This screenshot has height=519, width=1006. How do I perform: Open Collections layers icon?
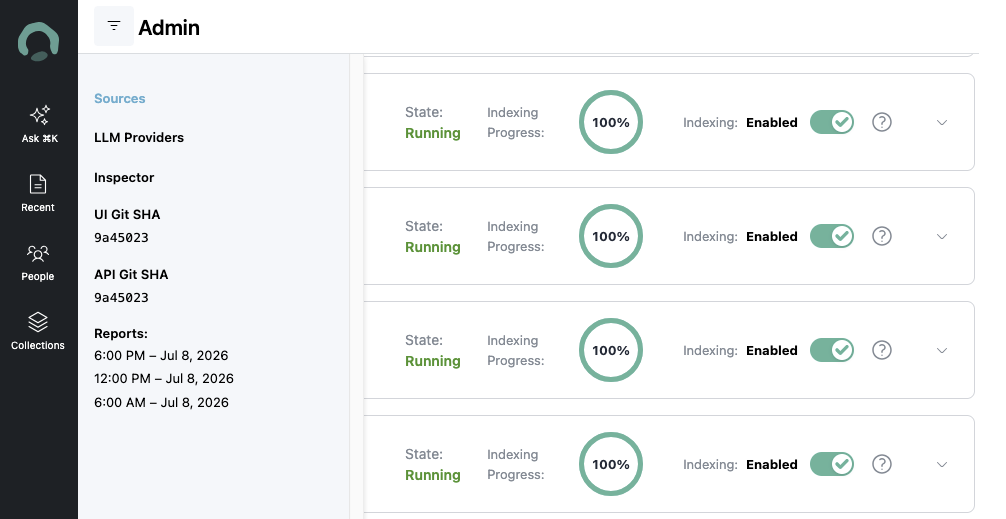click(x=38, y=322)
